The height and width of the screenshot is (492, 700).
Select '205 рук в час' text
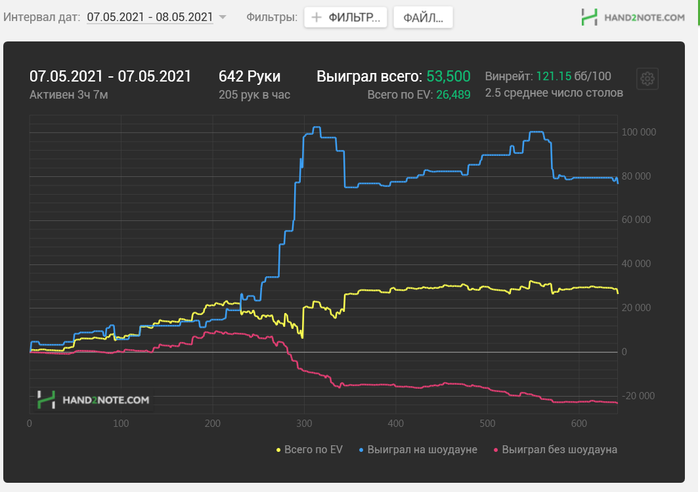click(254, 95)
